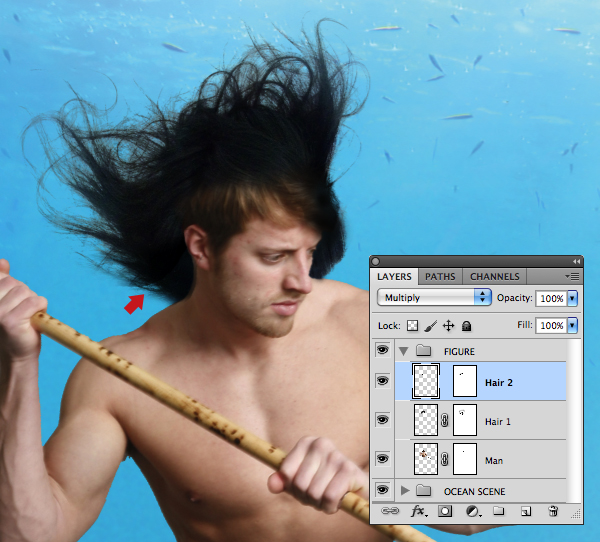Viewport: 600px width, 542px height.
Task: Collapse the panel with double arrows
Action: coord(576,261)
